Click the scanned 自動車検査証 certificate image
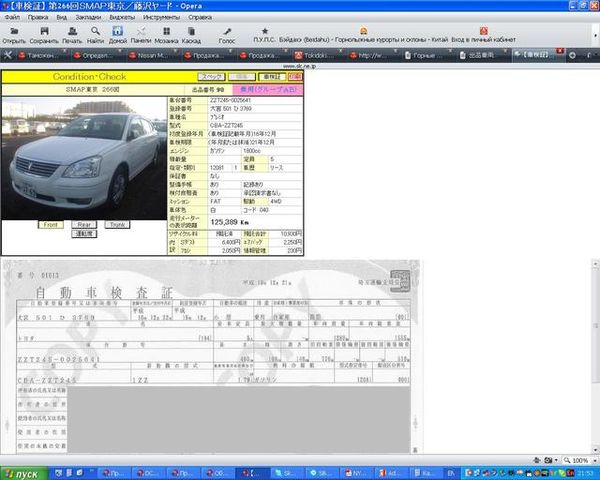Screen dimensions: 600x480 click(x=211, y=356)
